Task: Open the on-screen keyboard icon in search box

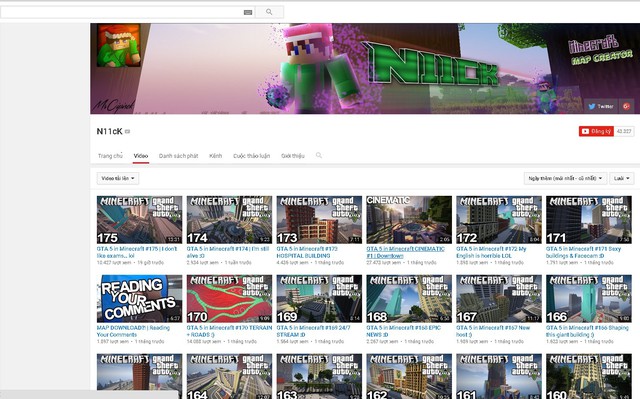Action: click(248, 13)
